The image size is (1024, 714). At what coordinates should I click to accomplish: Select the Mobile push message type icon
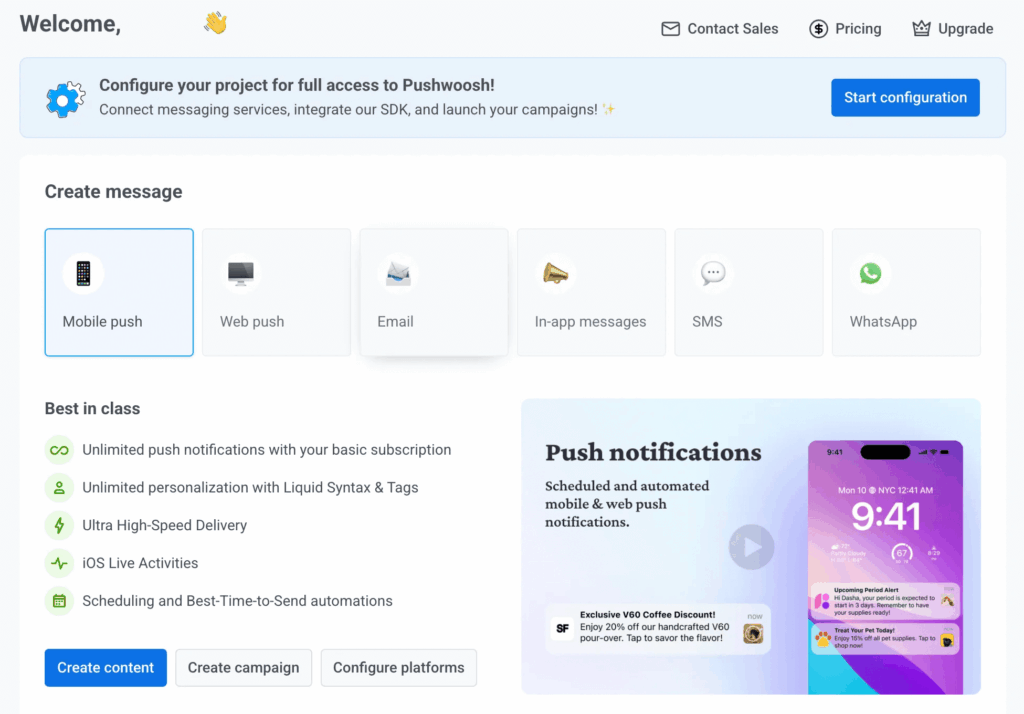83,272
